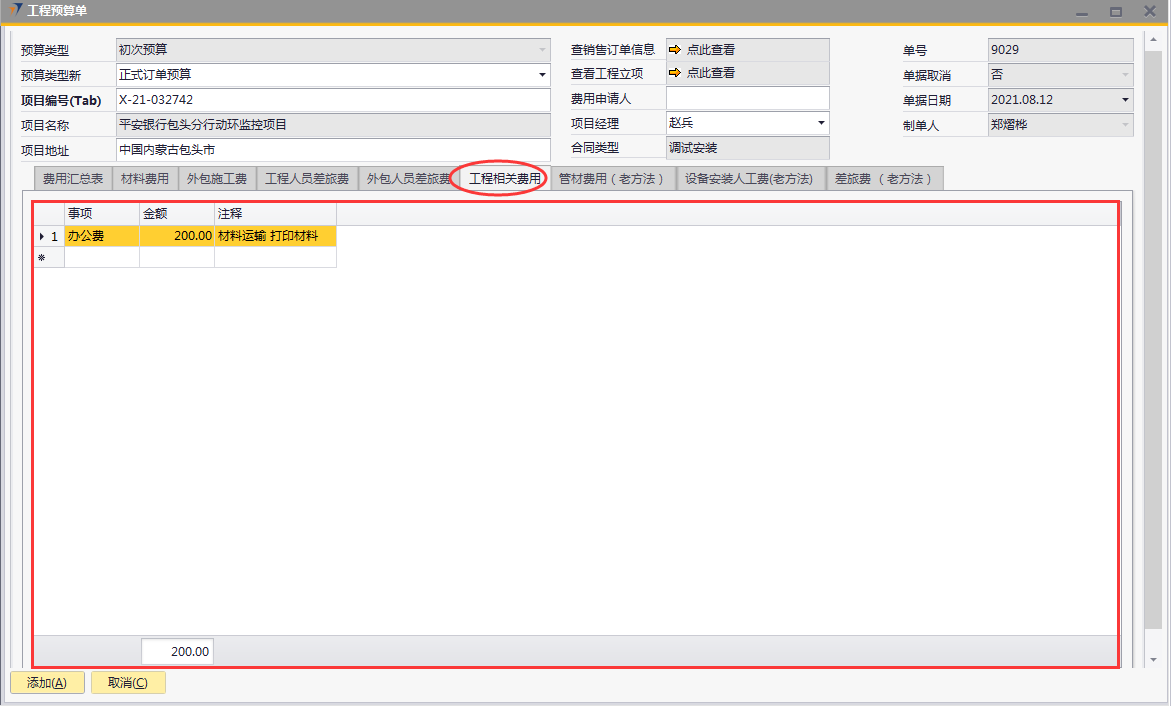The image size is (1171, 706).
Task: Click the 添加(A) button
Action: click(x=47, y=683)
